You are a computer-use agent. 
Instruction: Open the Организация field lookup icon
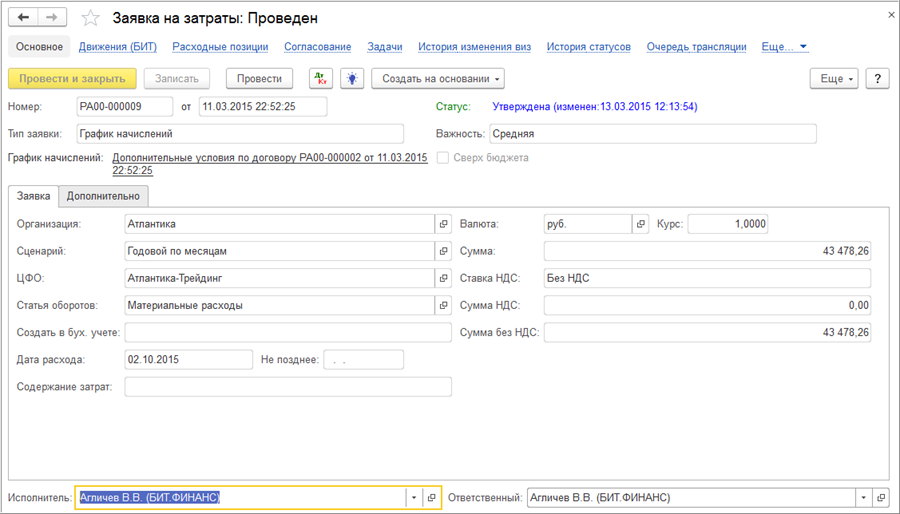pyautogui.click(x=444, y=224)
